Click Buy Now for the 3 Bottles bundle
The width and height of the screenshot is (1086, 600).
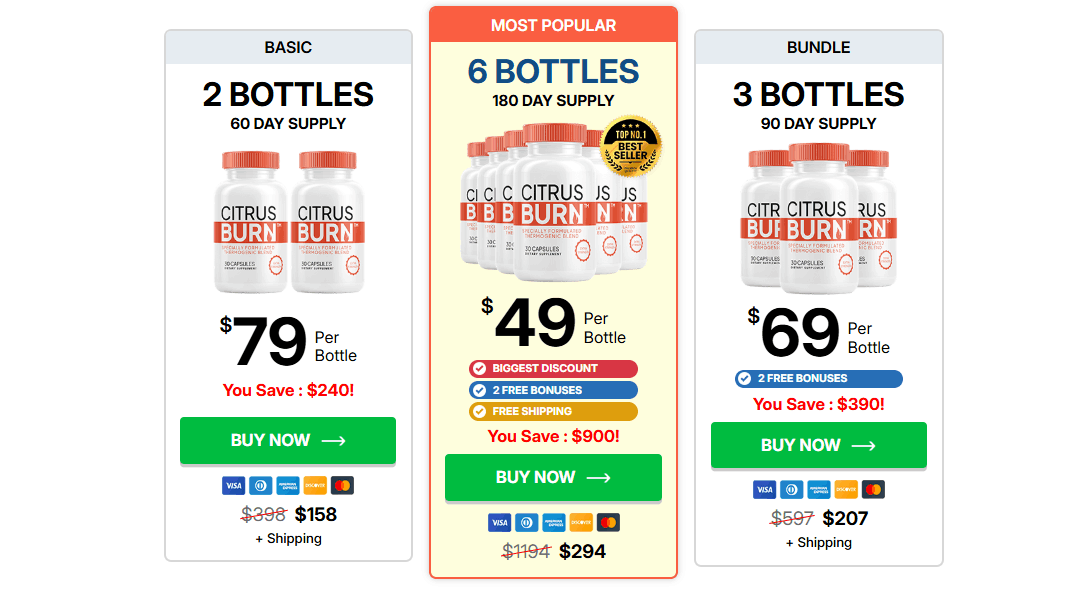pos(818,444)
